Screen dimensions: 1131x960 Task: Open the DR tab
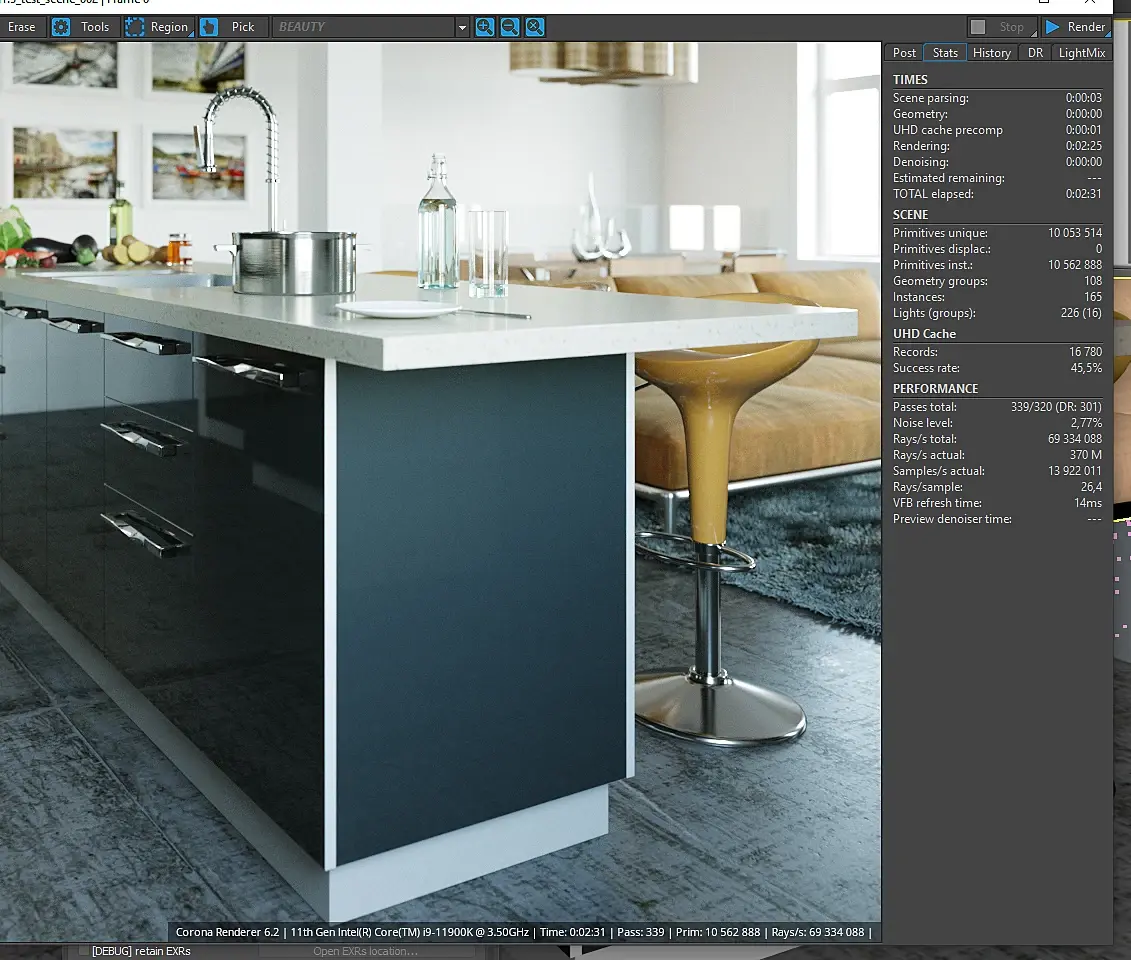[x=1035, y=53]
